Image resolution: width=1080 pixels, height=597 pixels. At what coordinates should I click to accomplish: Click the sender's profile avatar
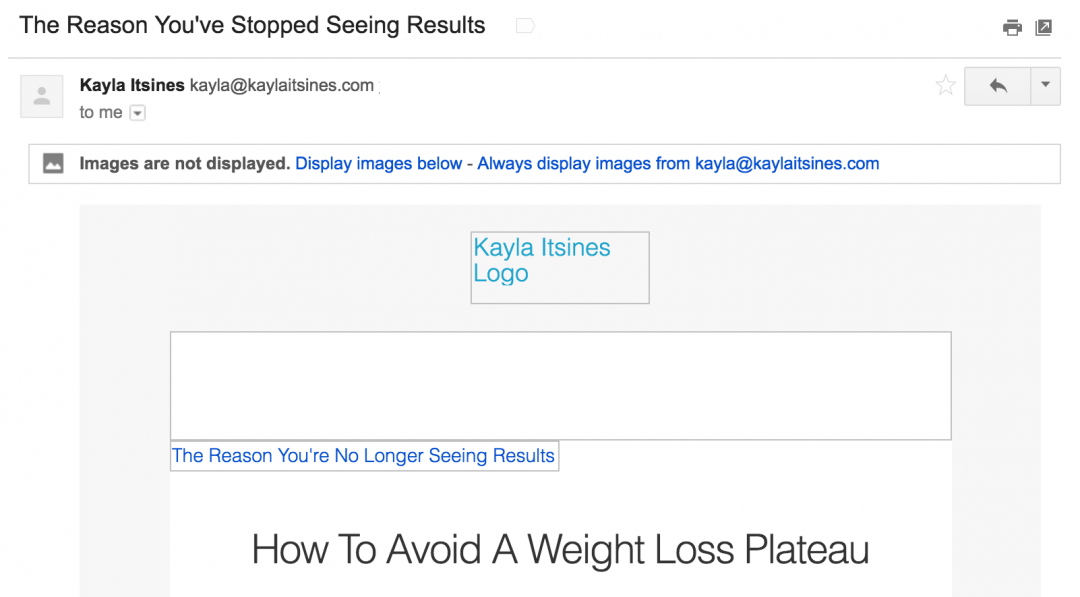42,96
